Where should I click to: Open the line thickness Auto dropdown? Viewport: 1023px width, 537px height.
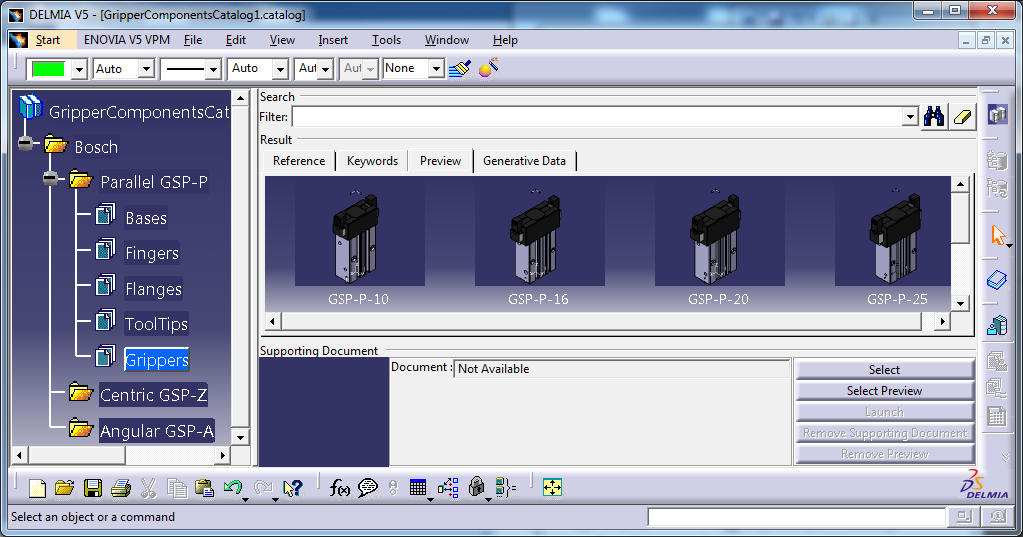(280, 69)
